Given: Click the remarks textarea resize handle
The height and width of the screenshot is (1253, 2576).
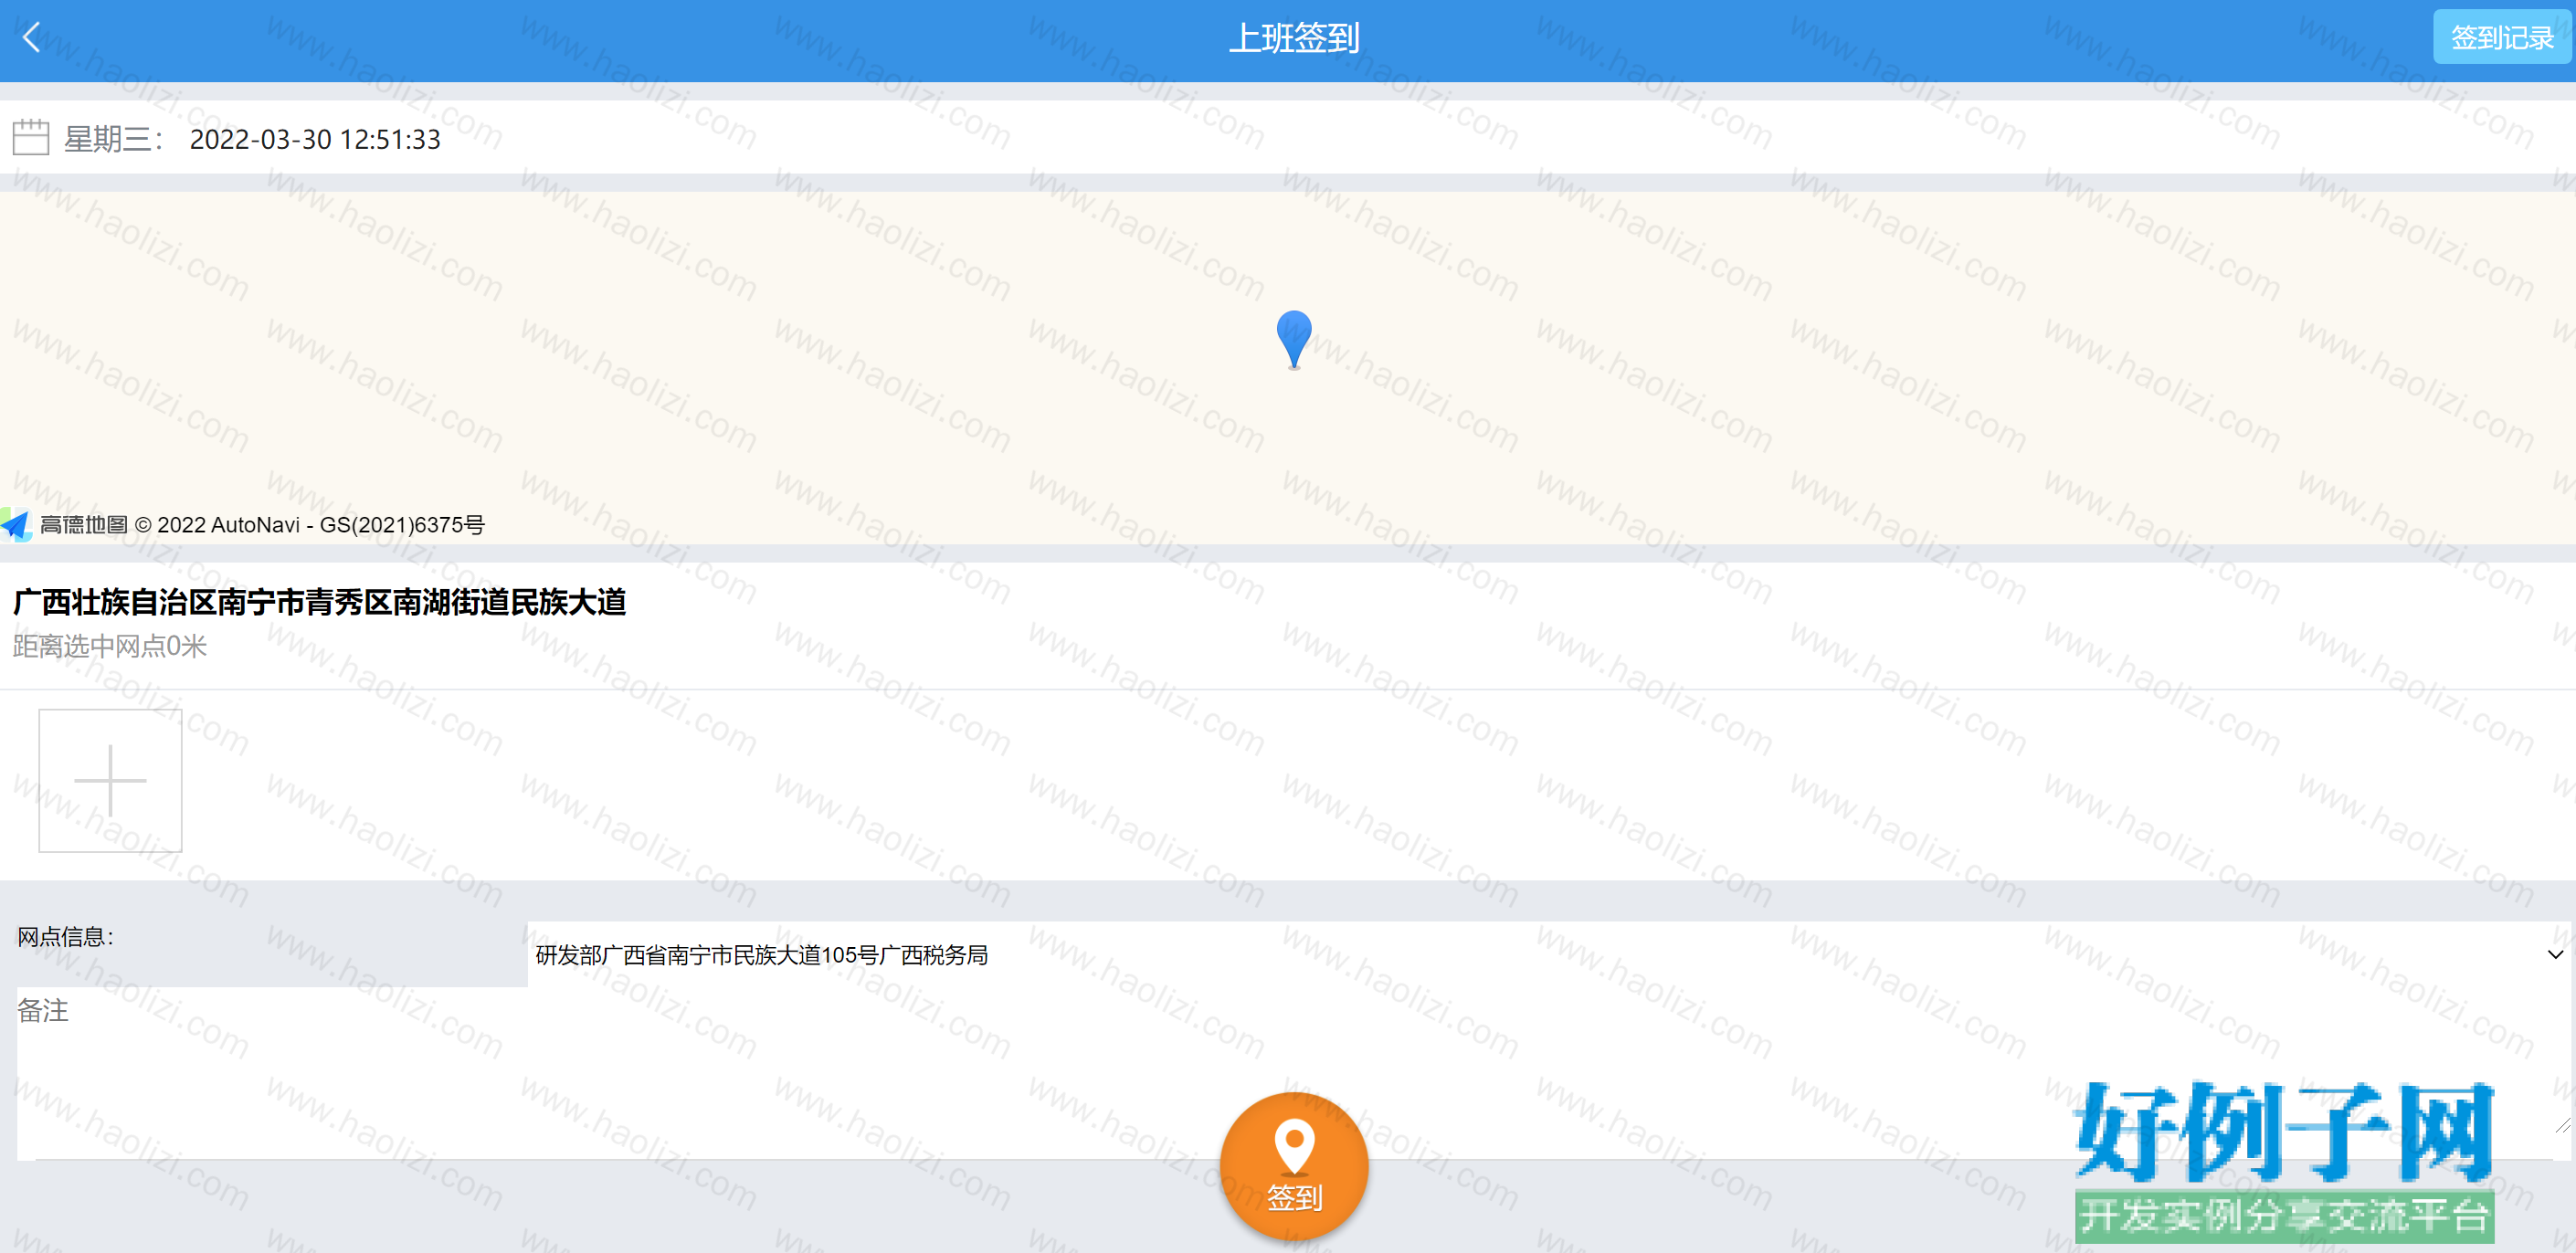Looking at the screenshot, I should point(2561,1125).
